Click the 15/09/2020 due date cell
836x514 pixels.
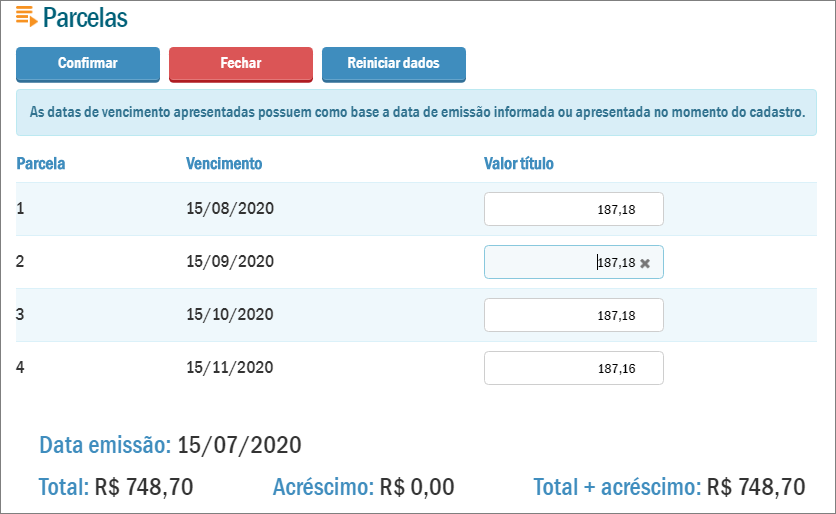pos(230,262)
